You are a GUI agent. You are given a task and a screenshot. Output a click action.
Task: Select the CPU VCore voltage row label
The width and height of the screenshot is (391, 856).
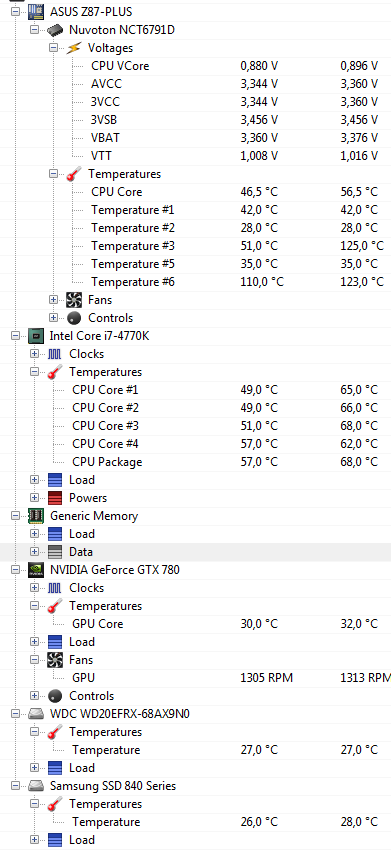(x=120, y=66)
